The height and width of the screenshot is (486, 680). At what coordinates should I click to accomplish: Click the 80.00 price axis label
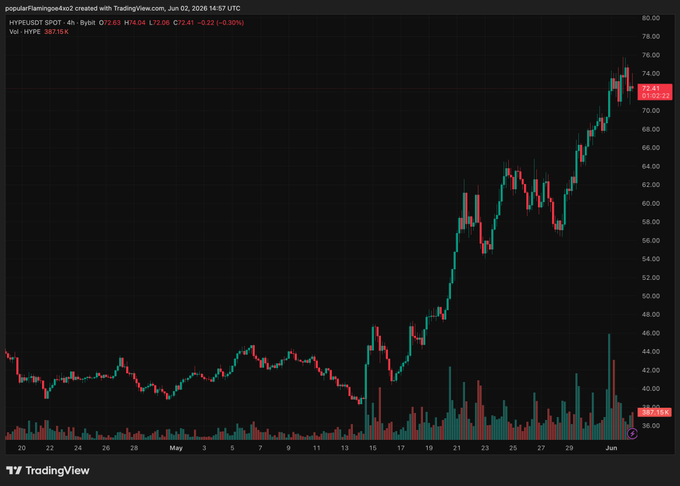651,18
